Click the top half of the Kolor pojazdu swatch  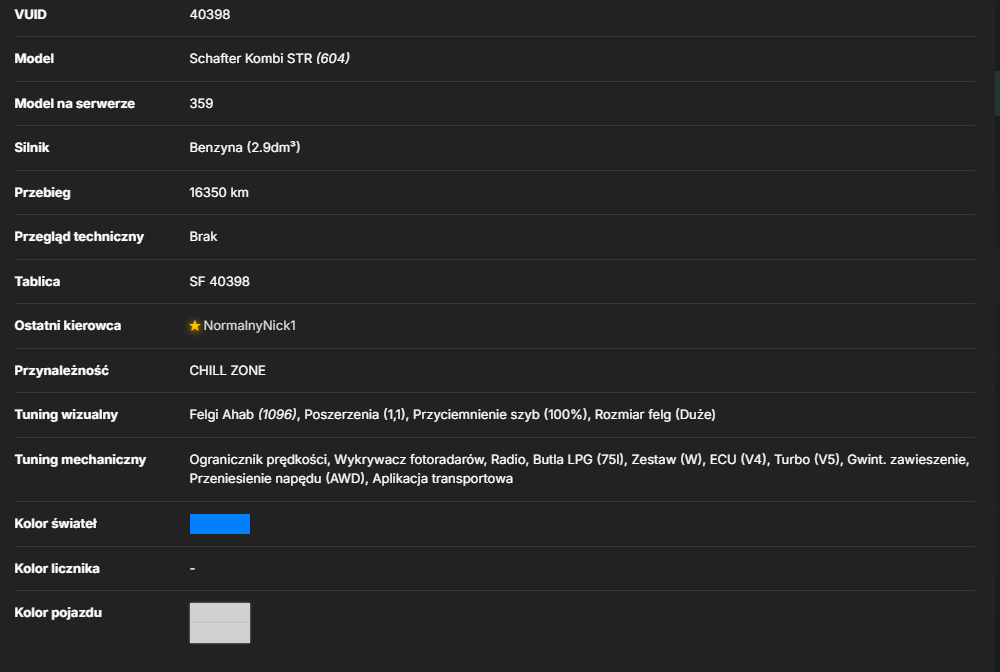coord(220,613)
